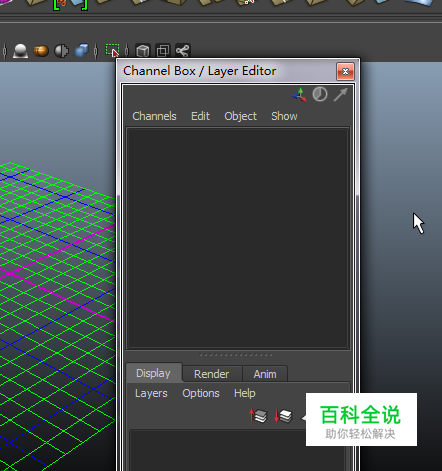Image resolution: width=442 pixels, height=471 pixels.
Task: Click the connected nodes share icon
Action: tap(183, 51)
